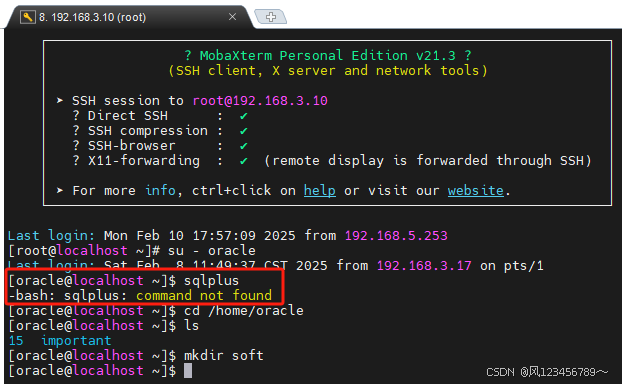
Task: Click the SSH-browser green checkmark
Action: point(244,146)
